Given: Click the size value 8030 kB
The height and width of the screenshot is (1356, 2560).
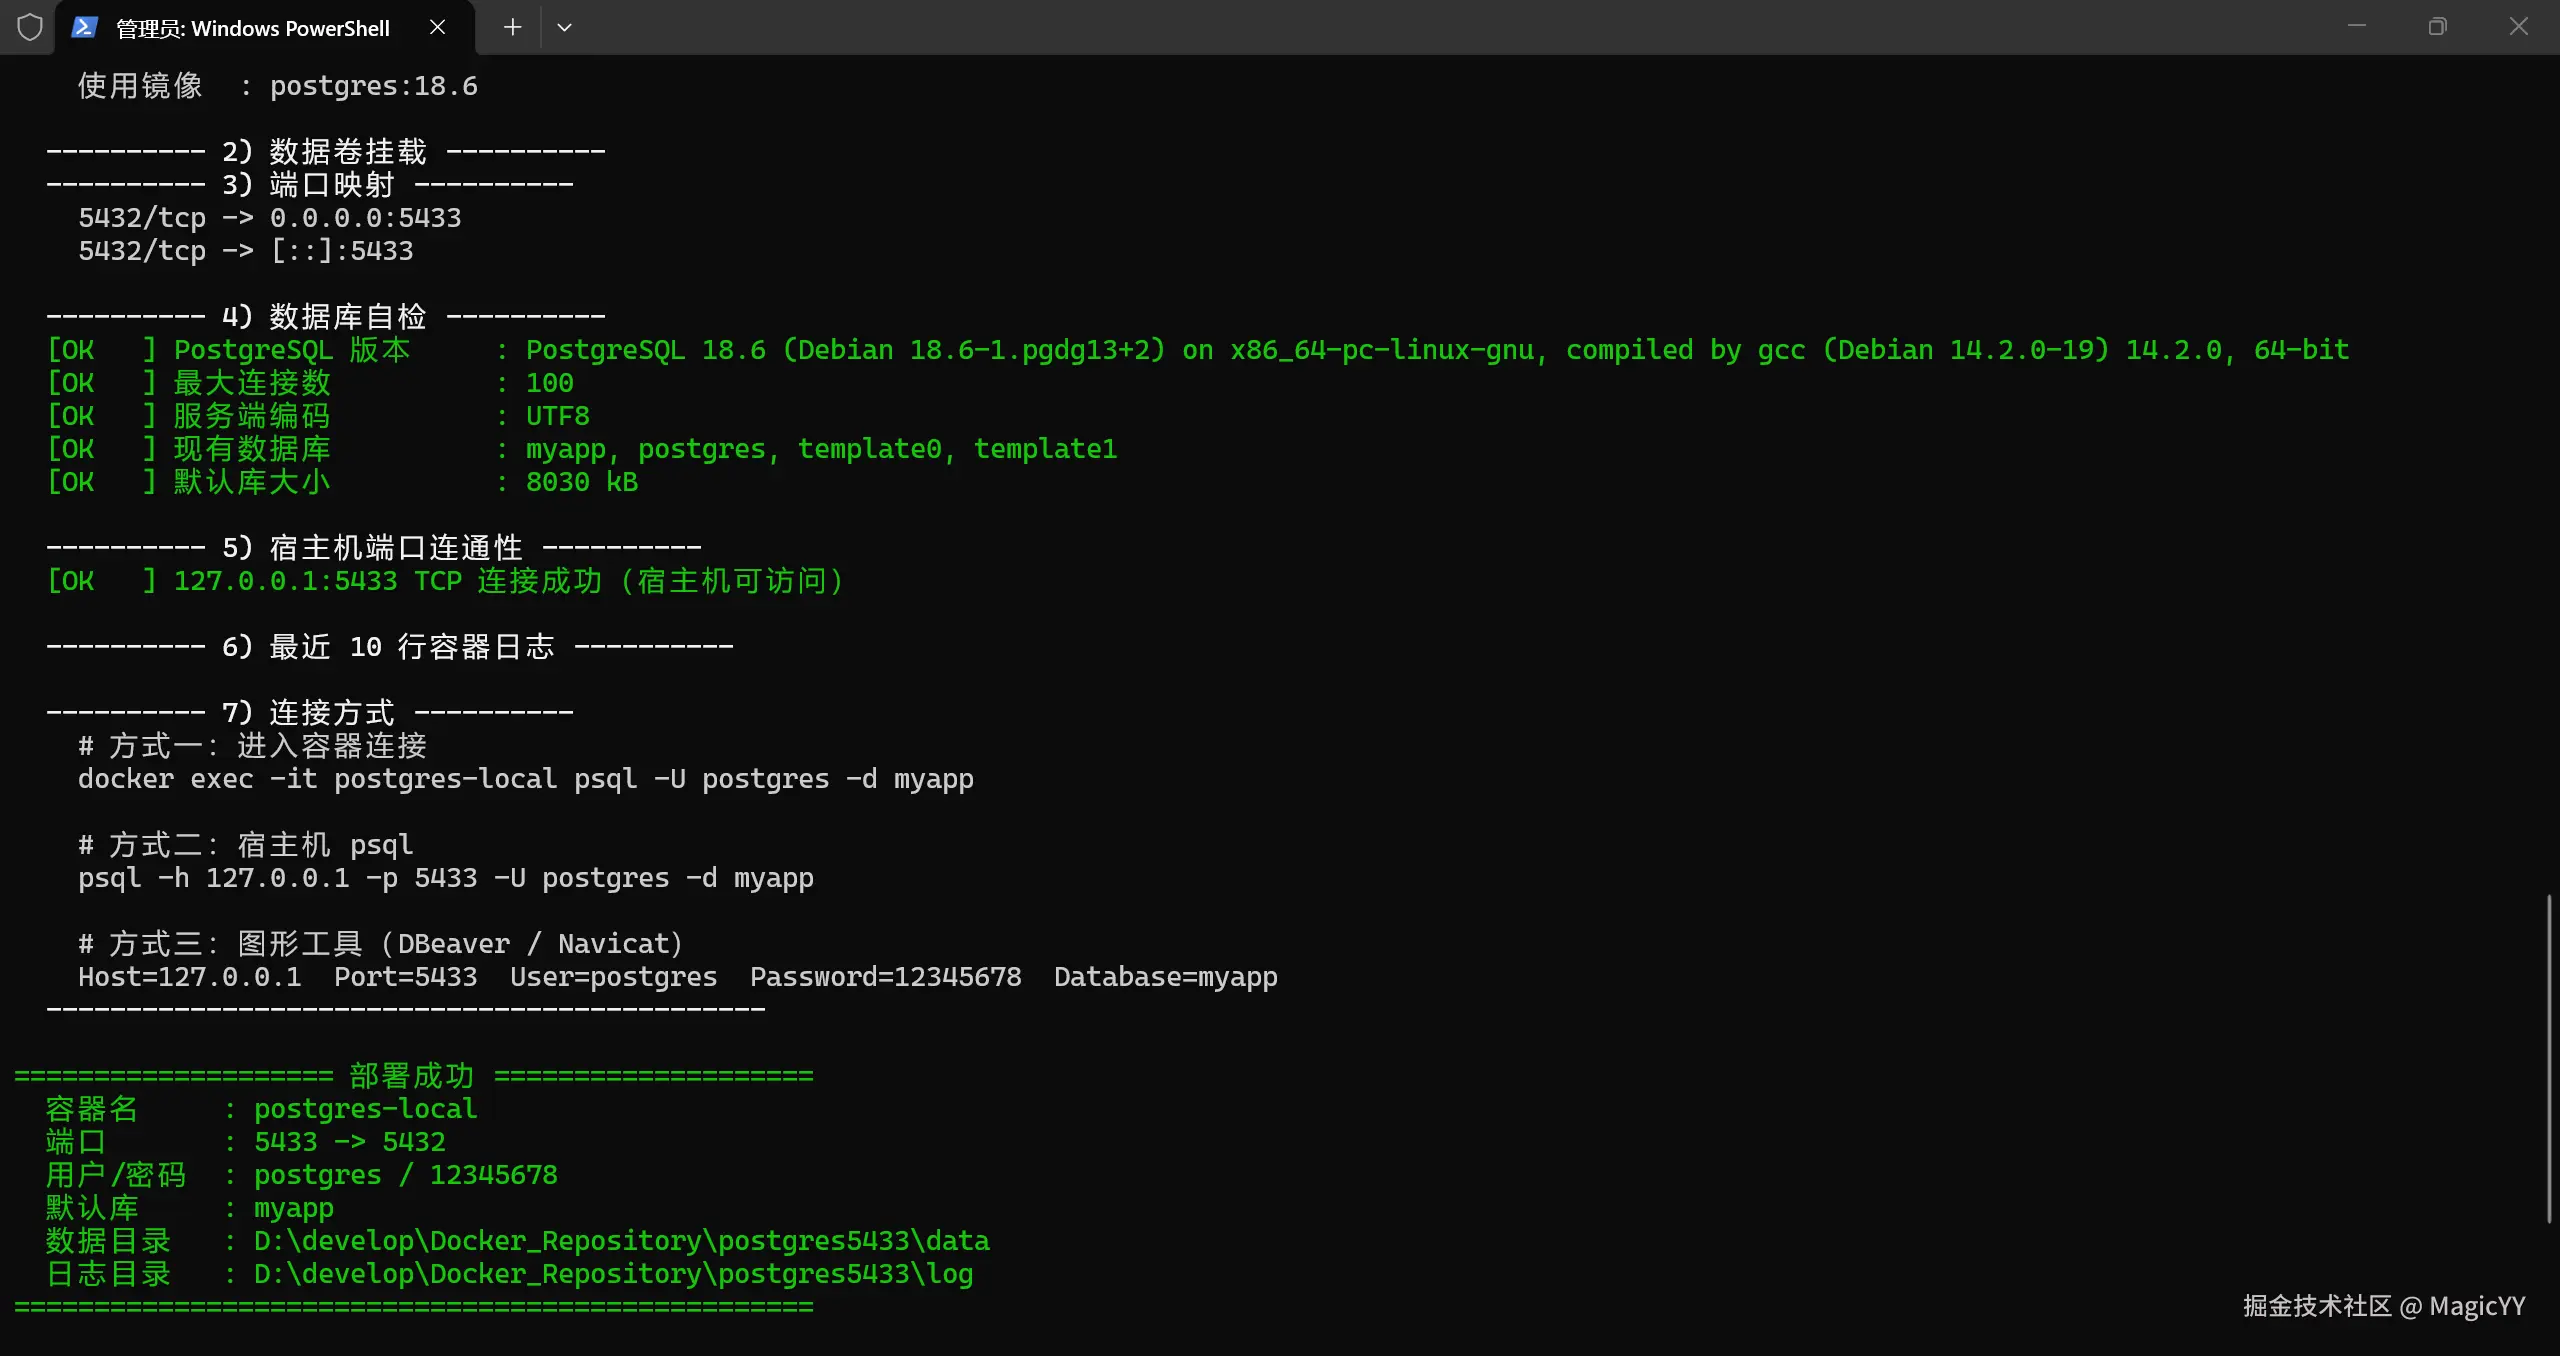Looking at the screenshot, I should (x=582, y=482).
